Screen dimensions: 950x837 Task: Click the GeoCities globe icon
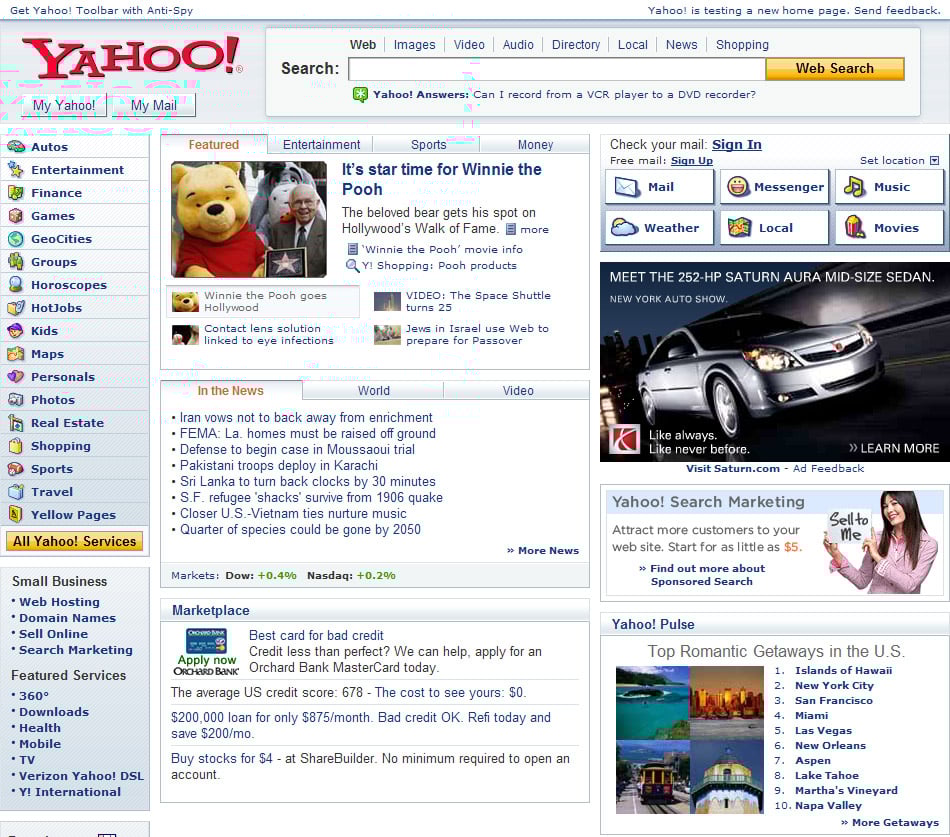15,239
